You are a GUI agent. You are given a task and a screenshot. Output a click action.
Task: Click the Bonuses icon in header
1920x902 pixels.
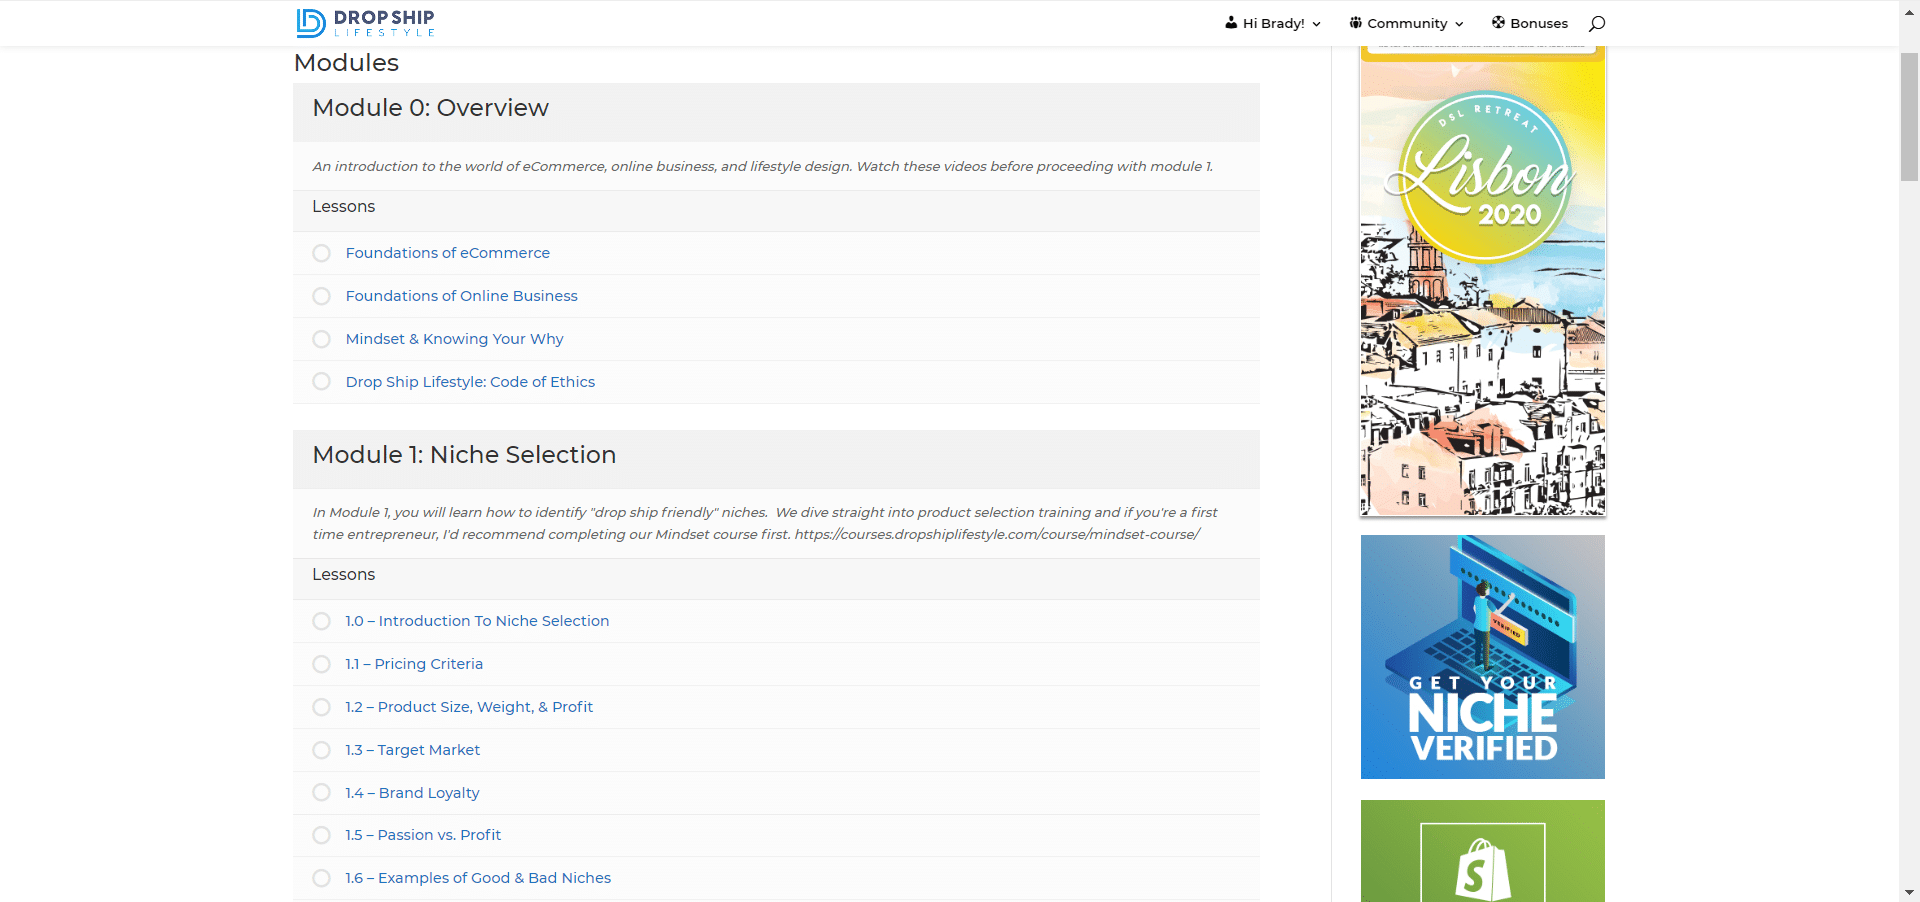[1498, 22]
